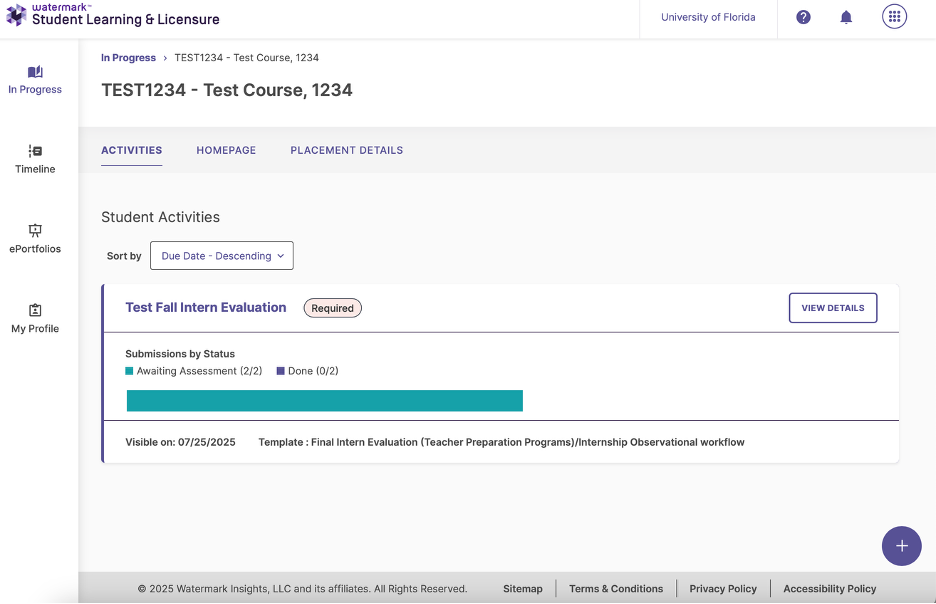Open the Privacy Policy footer link
This screenshot has width=936, height=604.
click(x=723, y=588)
